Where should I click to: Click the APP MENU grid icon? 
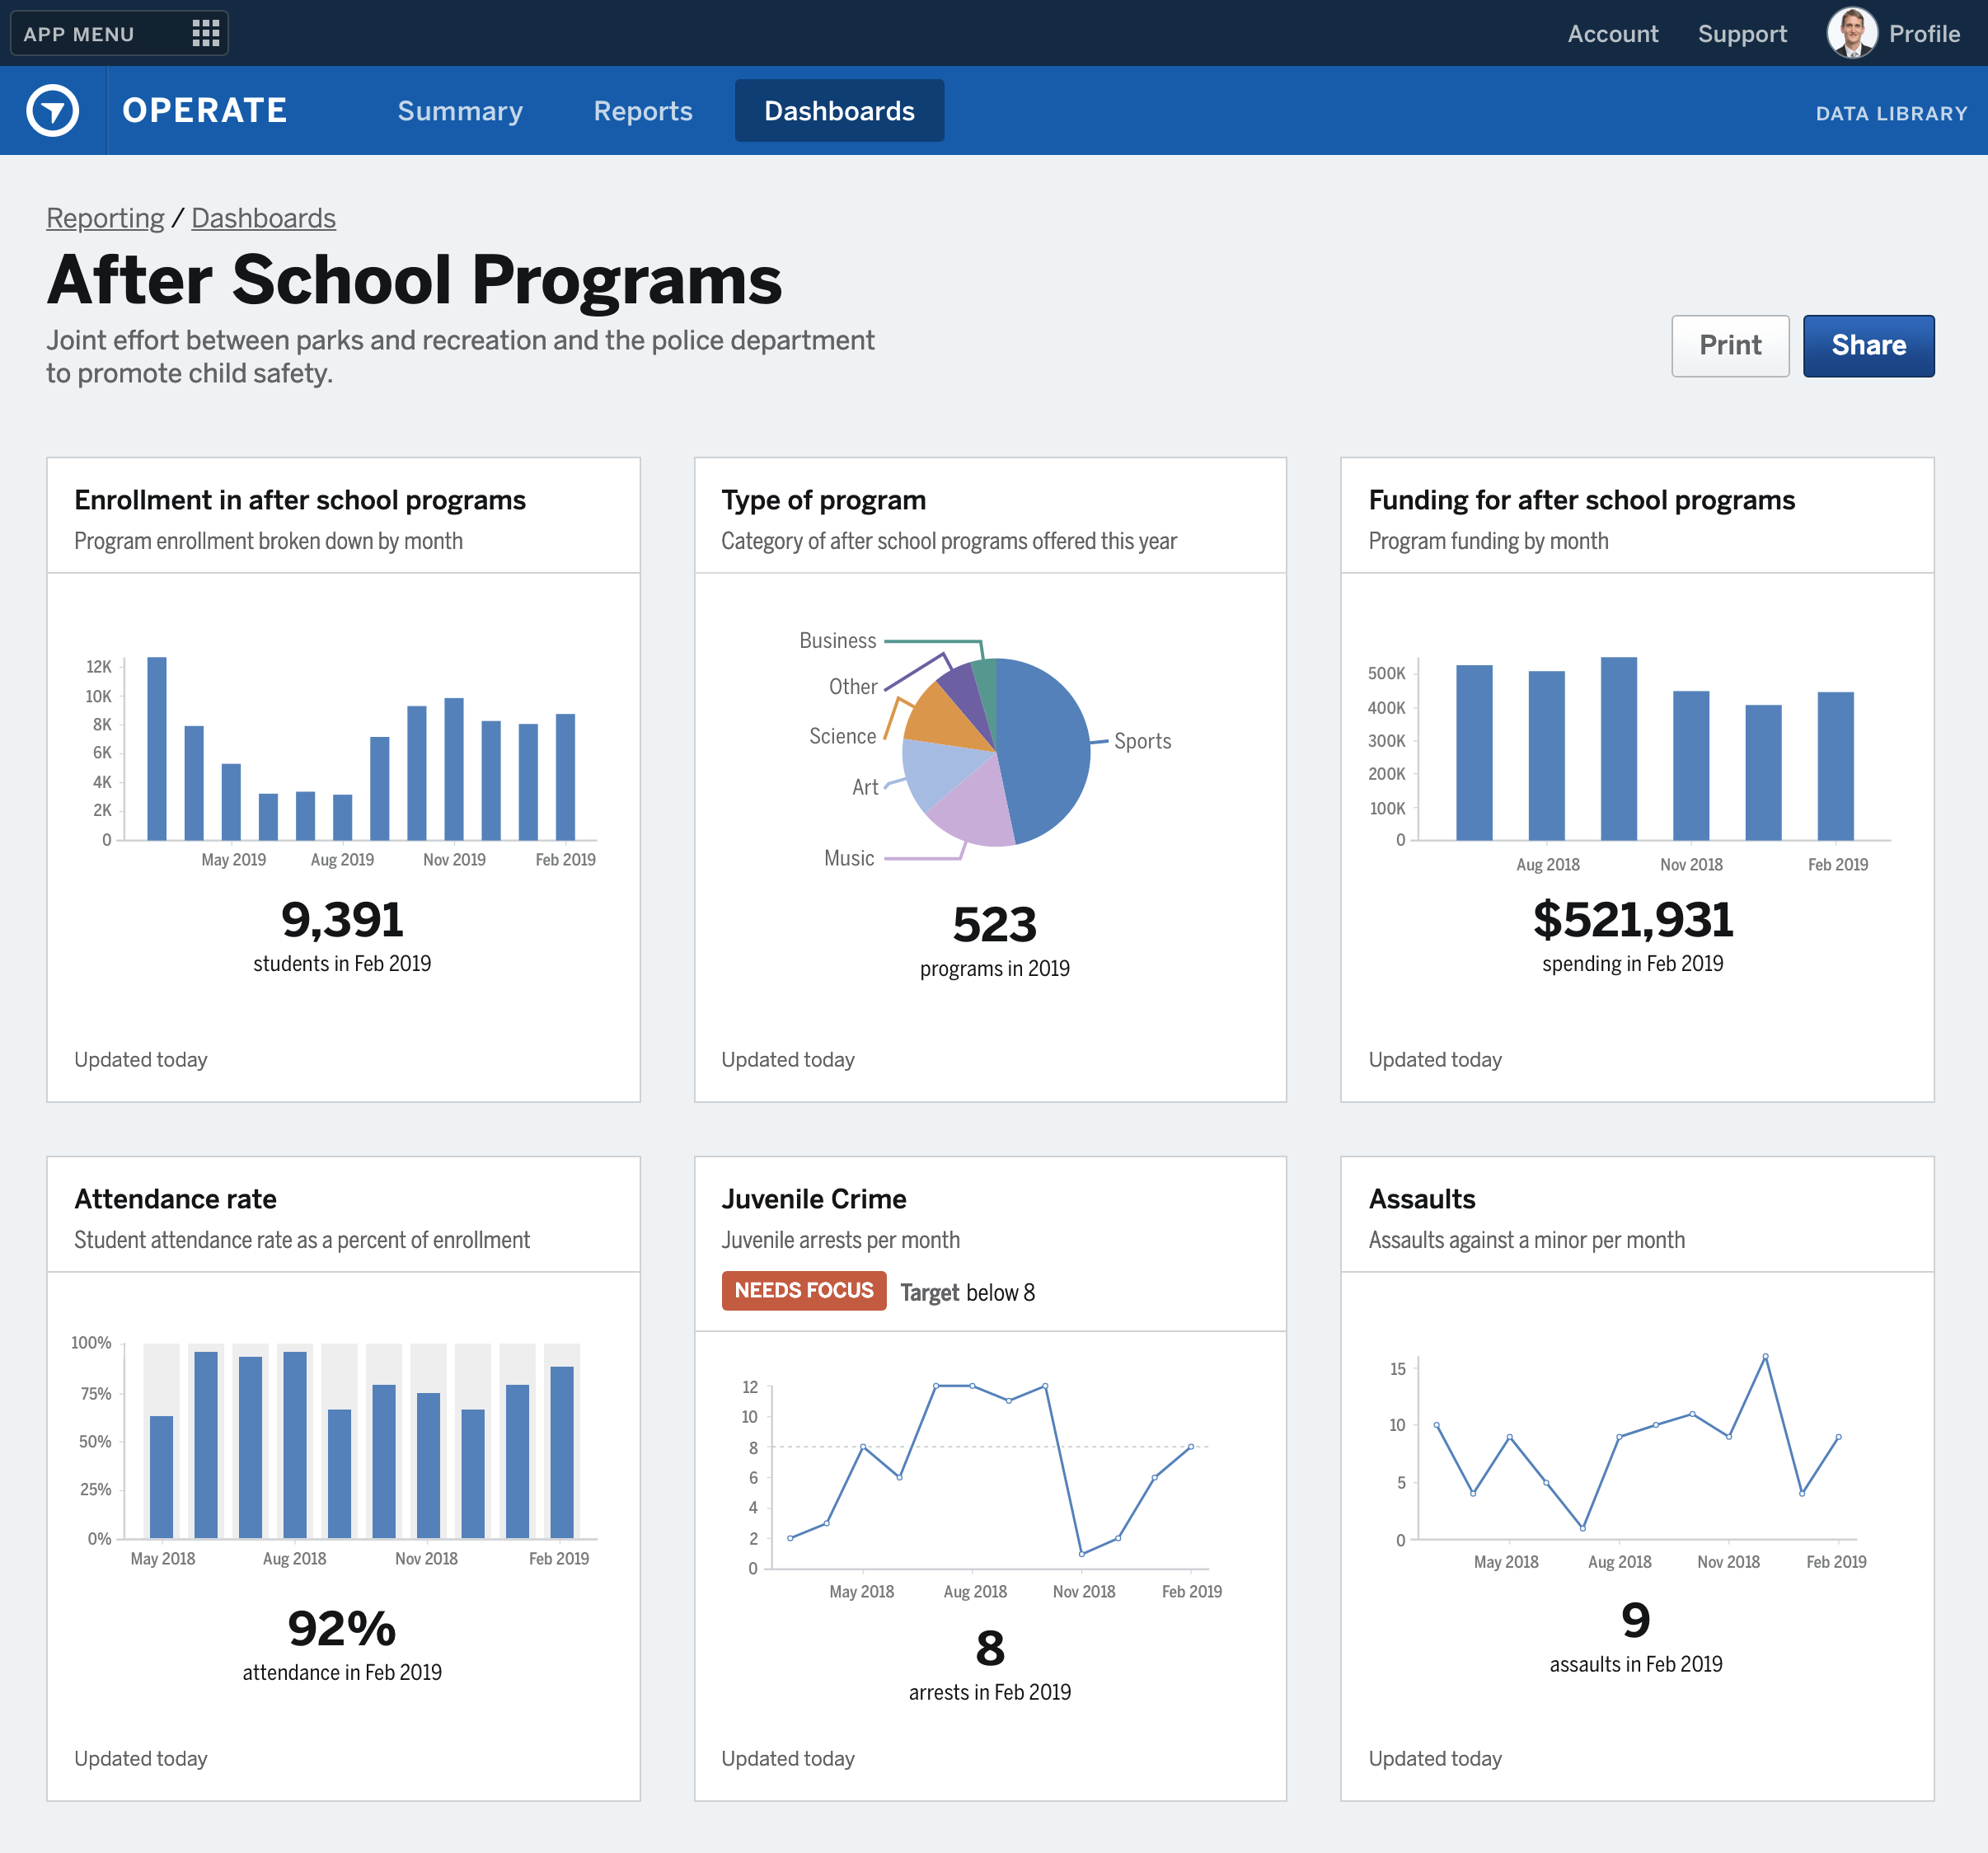204,31
